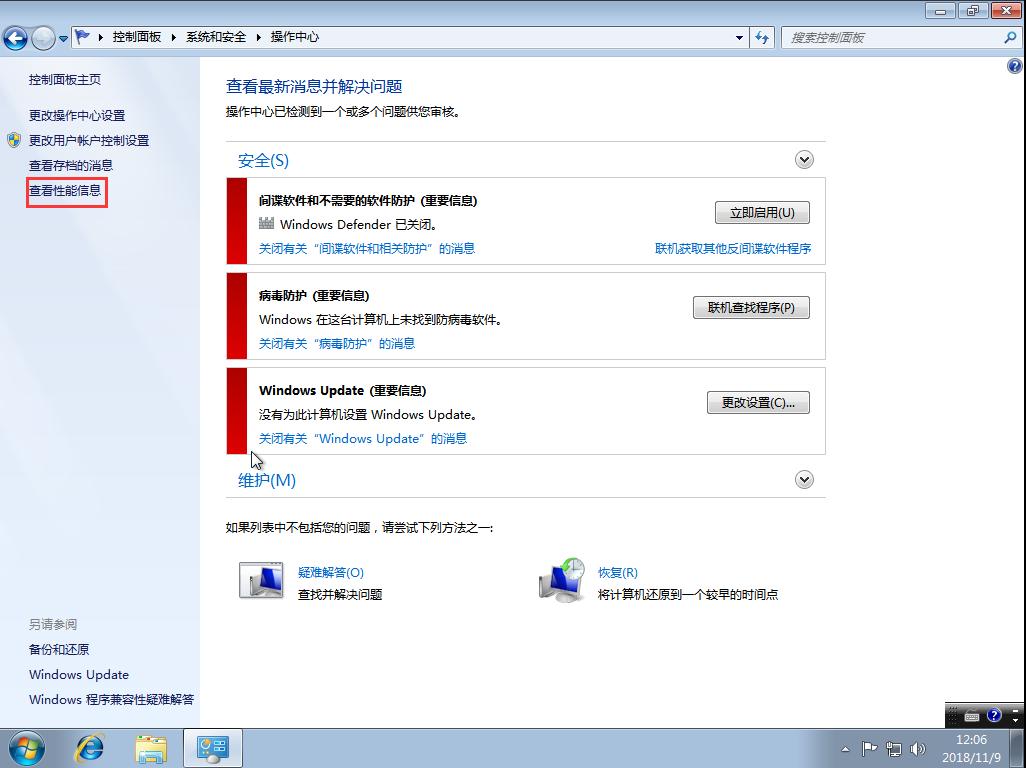Click the refresh icon next to address bar
The width and height of the screenshot is (1026, 768).
click(762, 37)
